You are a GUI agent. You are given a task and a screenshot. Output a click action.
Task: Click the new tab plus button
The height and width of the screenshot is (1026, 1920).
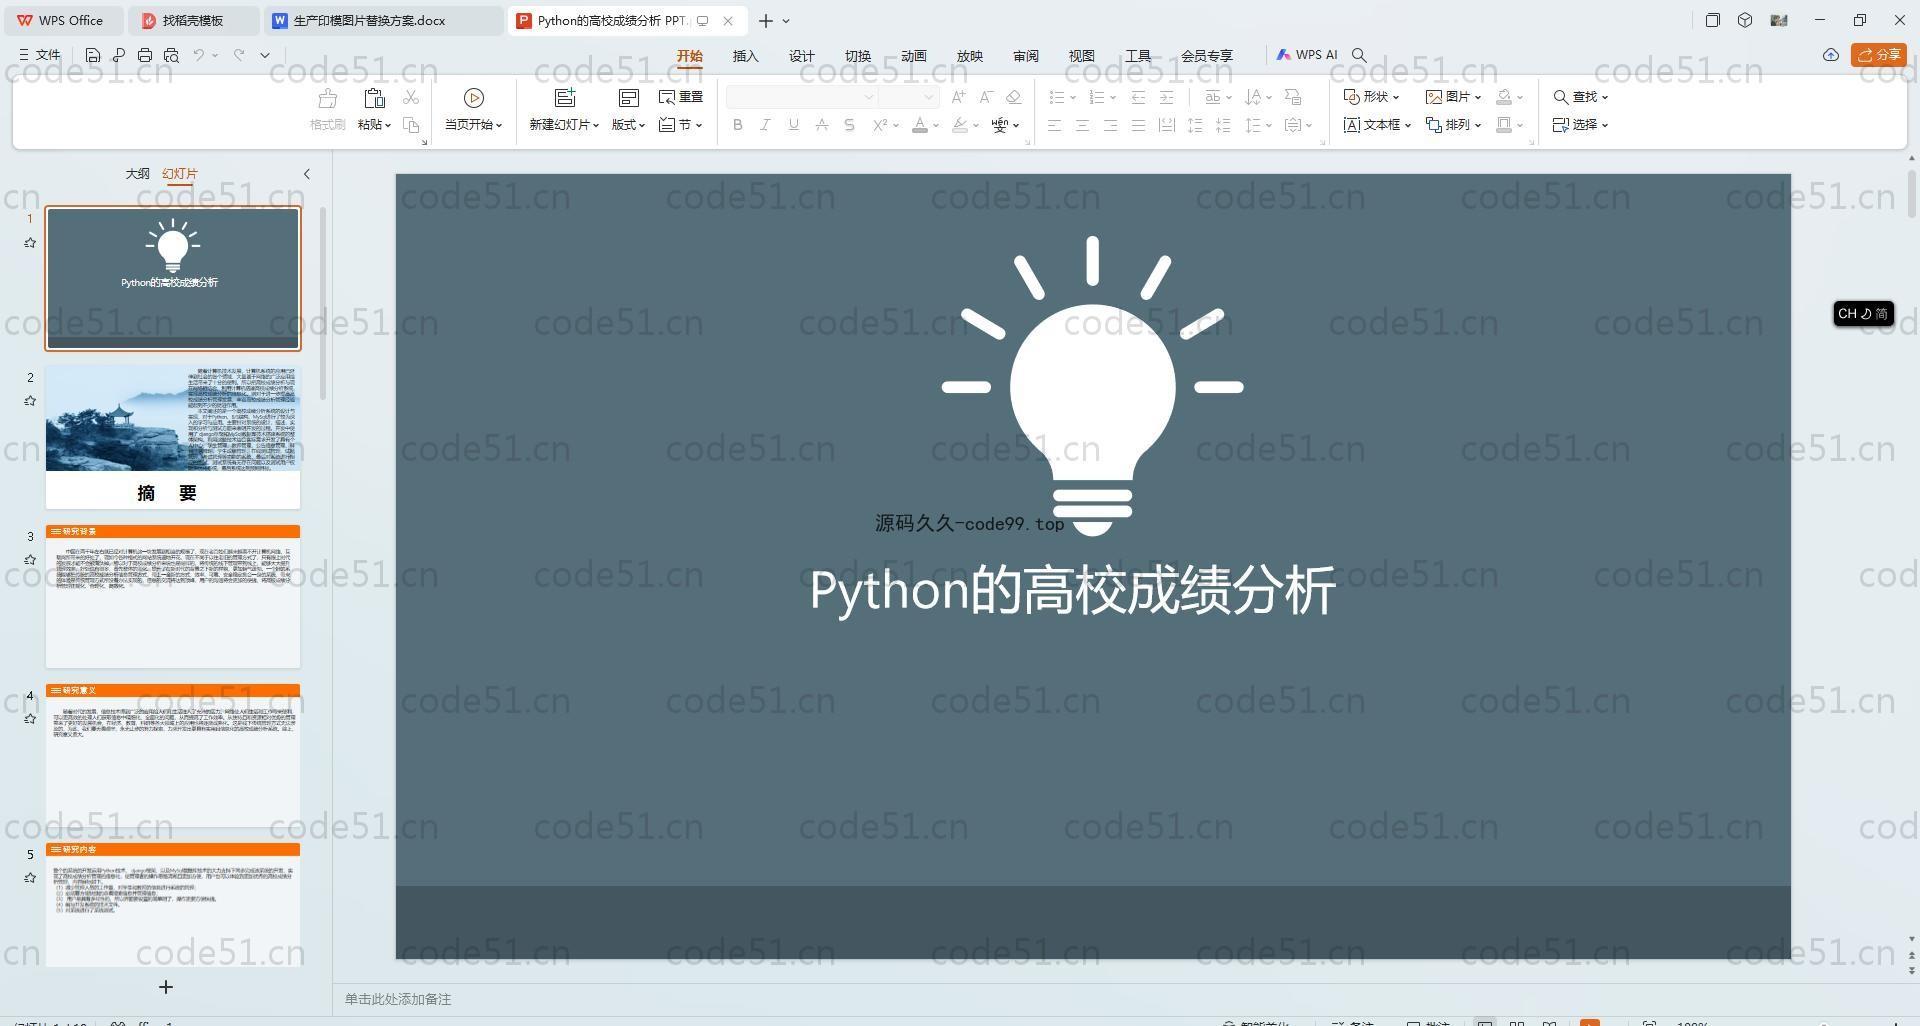click(766, 20)
